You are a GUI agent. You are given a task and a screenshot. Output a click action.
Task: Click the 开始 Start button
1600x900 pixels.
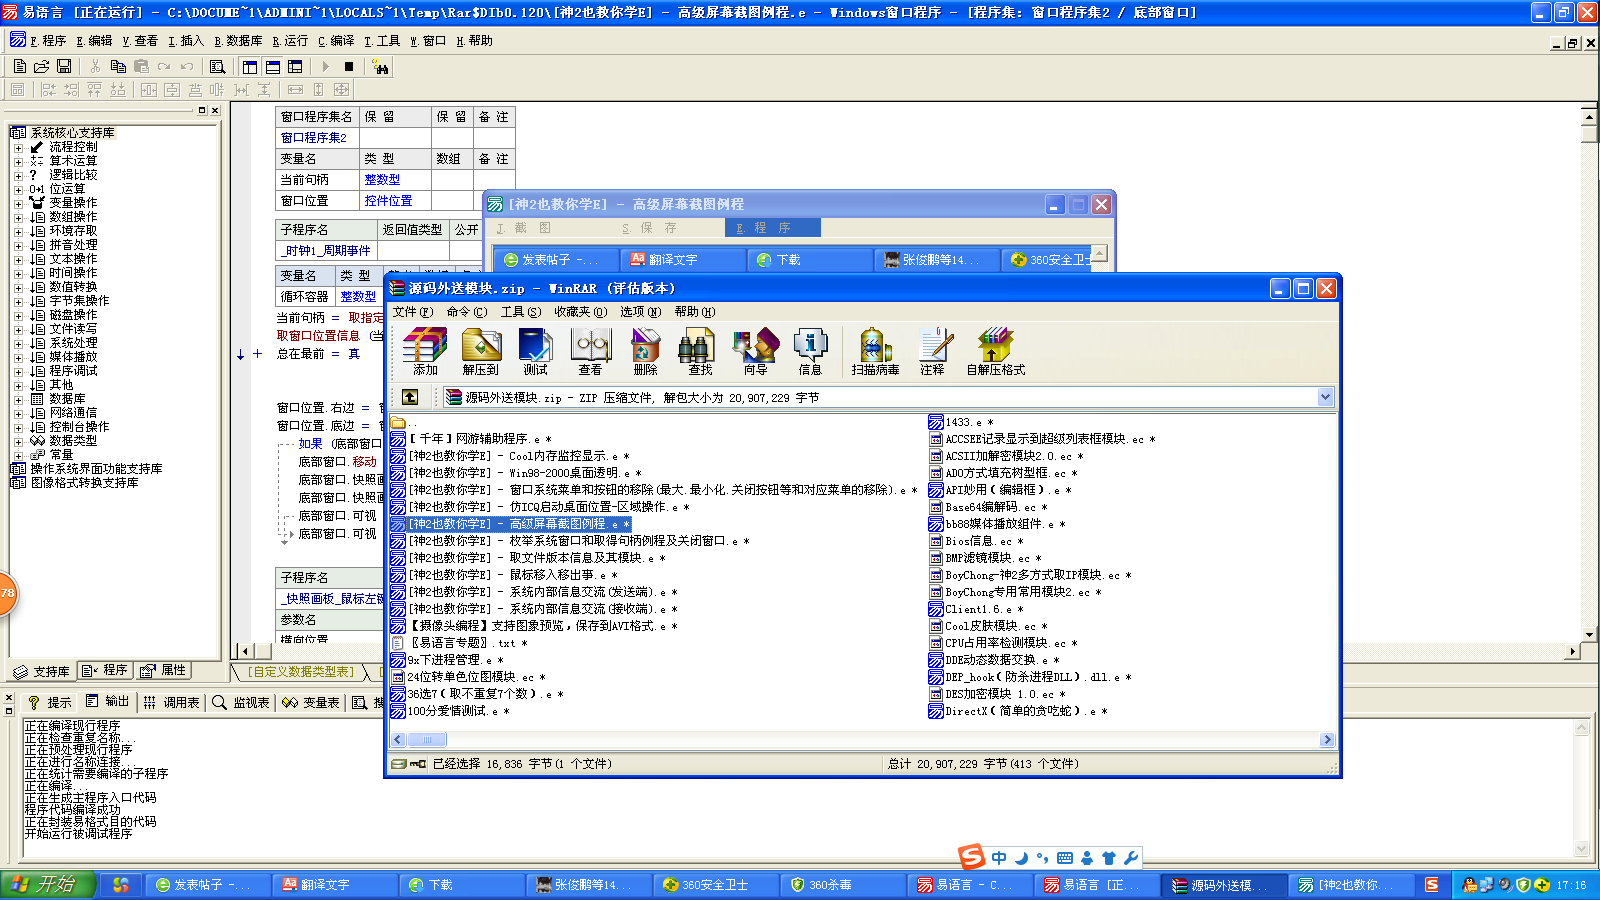coord(47,884)
